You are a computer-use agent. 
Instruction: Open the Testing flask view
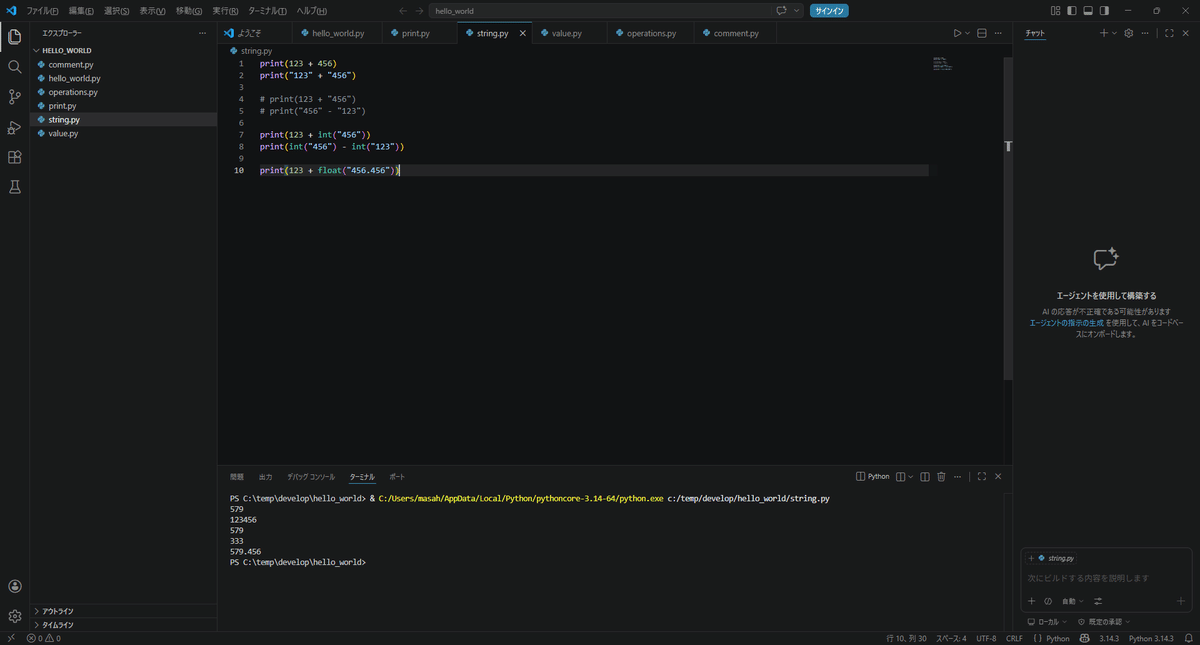14,187
